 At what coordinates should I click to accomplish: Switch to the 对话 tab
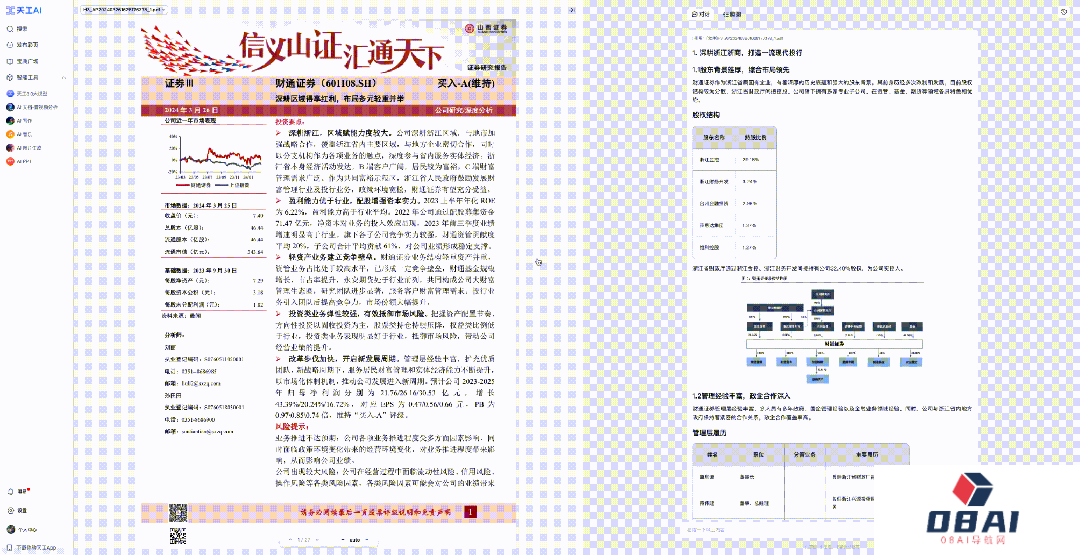click(x=702, y=16)
